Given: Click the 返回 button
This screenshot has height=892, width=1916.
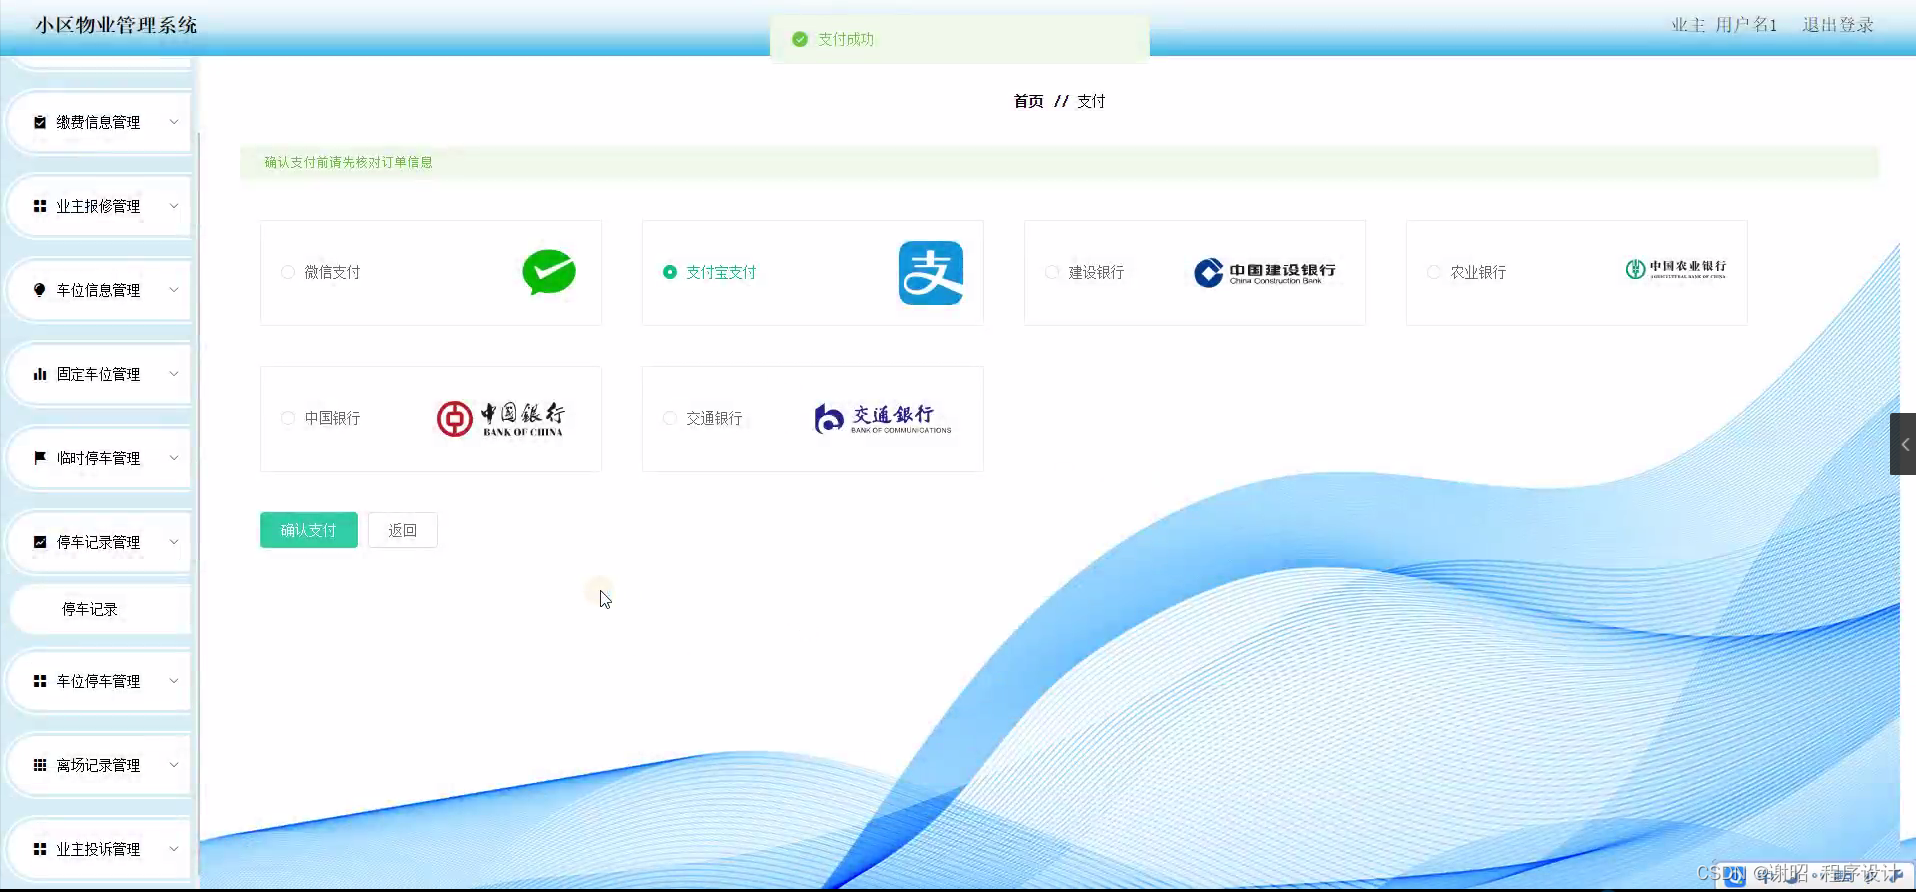Looking at the screenshot, I should tap(403, 530).
